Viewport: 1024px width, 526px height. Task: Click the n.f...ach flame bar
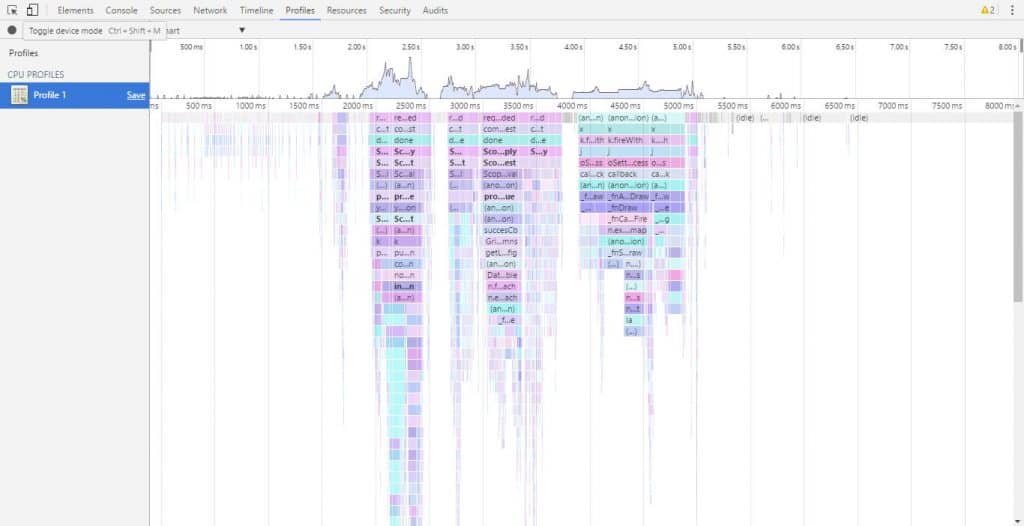coord(502,286)
